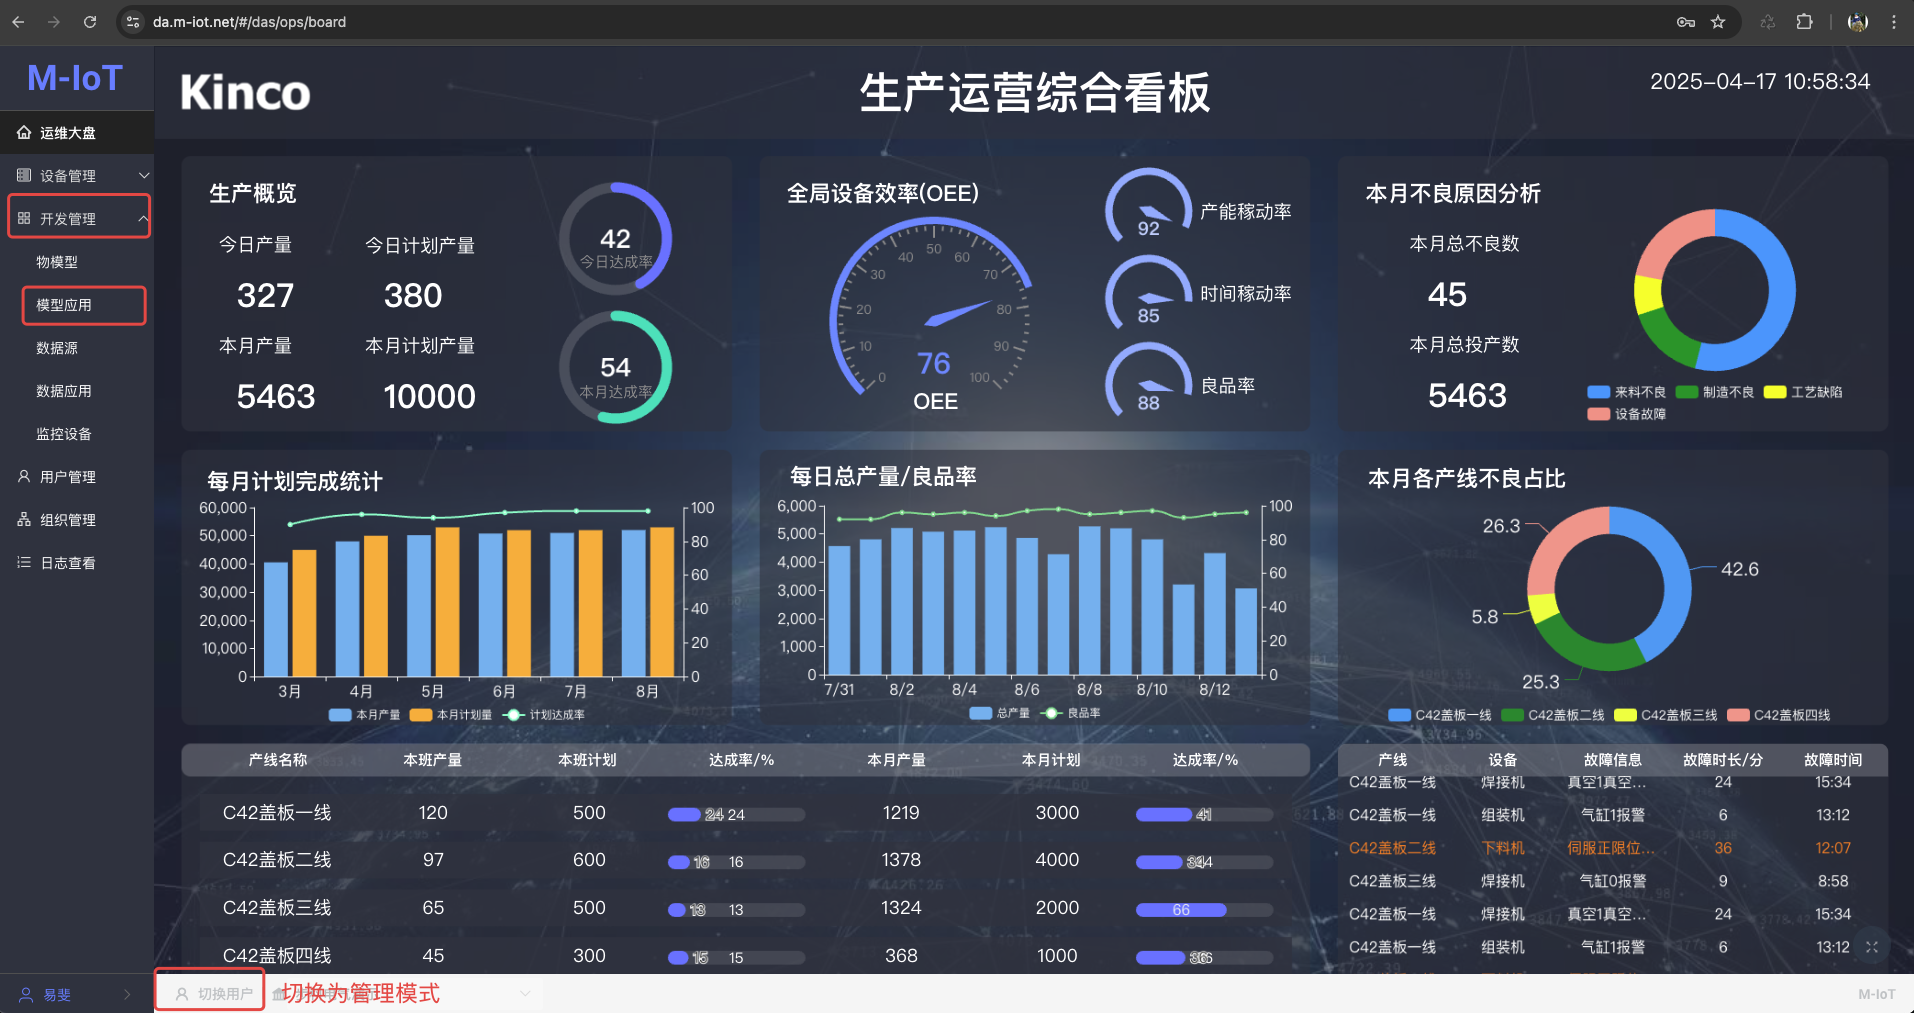Expand the 易斐 user arrow

(x=127, y=994)
